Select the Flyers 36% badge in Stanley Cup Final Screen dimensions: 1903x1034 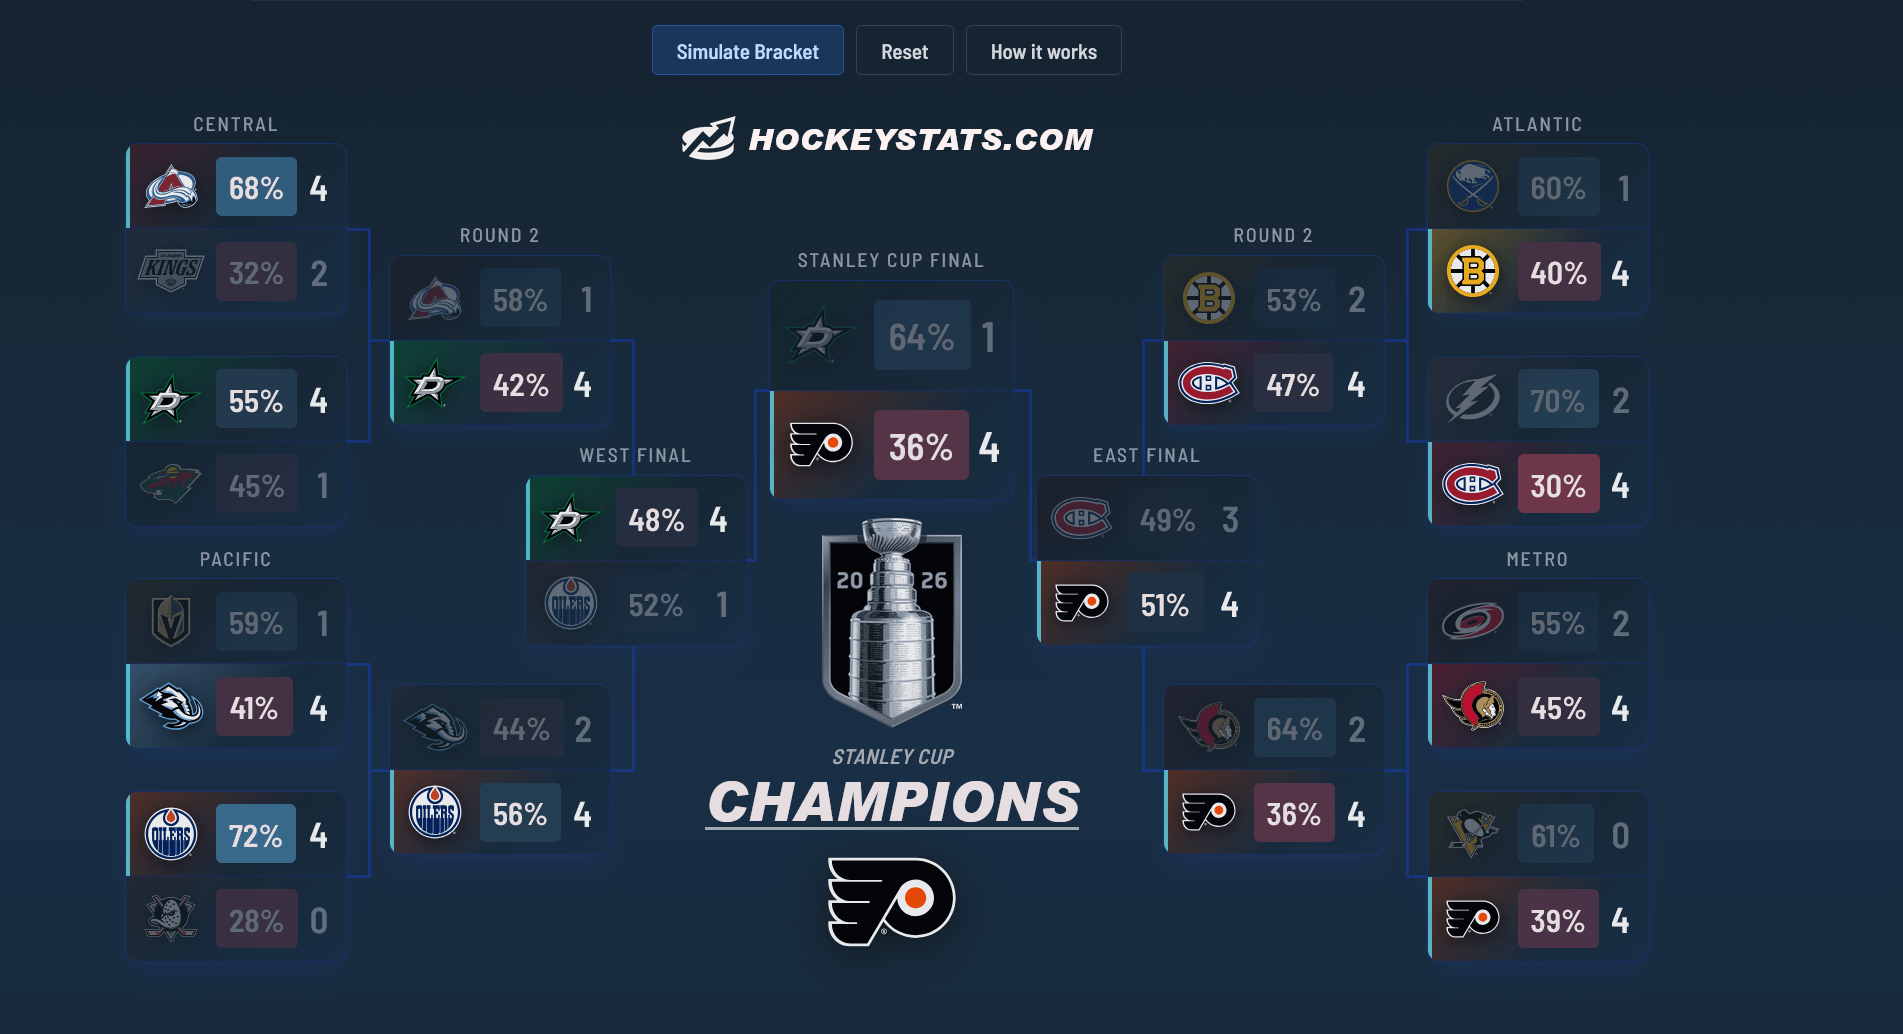click(921, 446)
